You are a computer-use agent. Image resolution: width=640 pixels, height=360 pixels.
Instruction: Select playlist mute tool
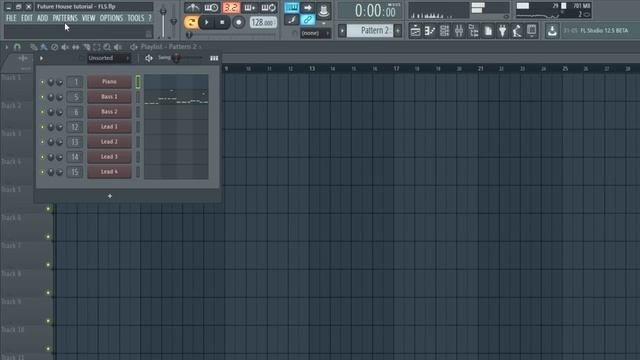click(x=65, y=47)
